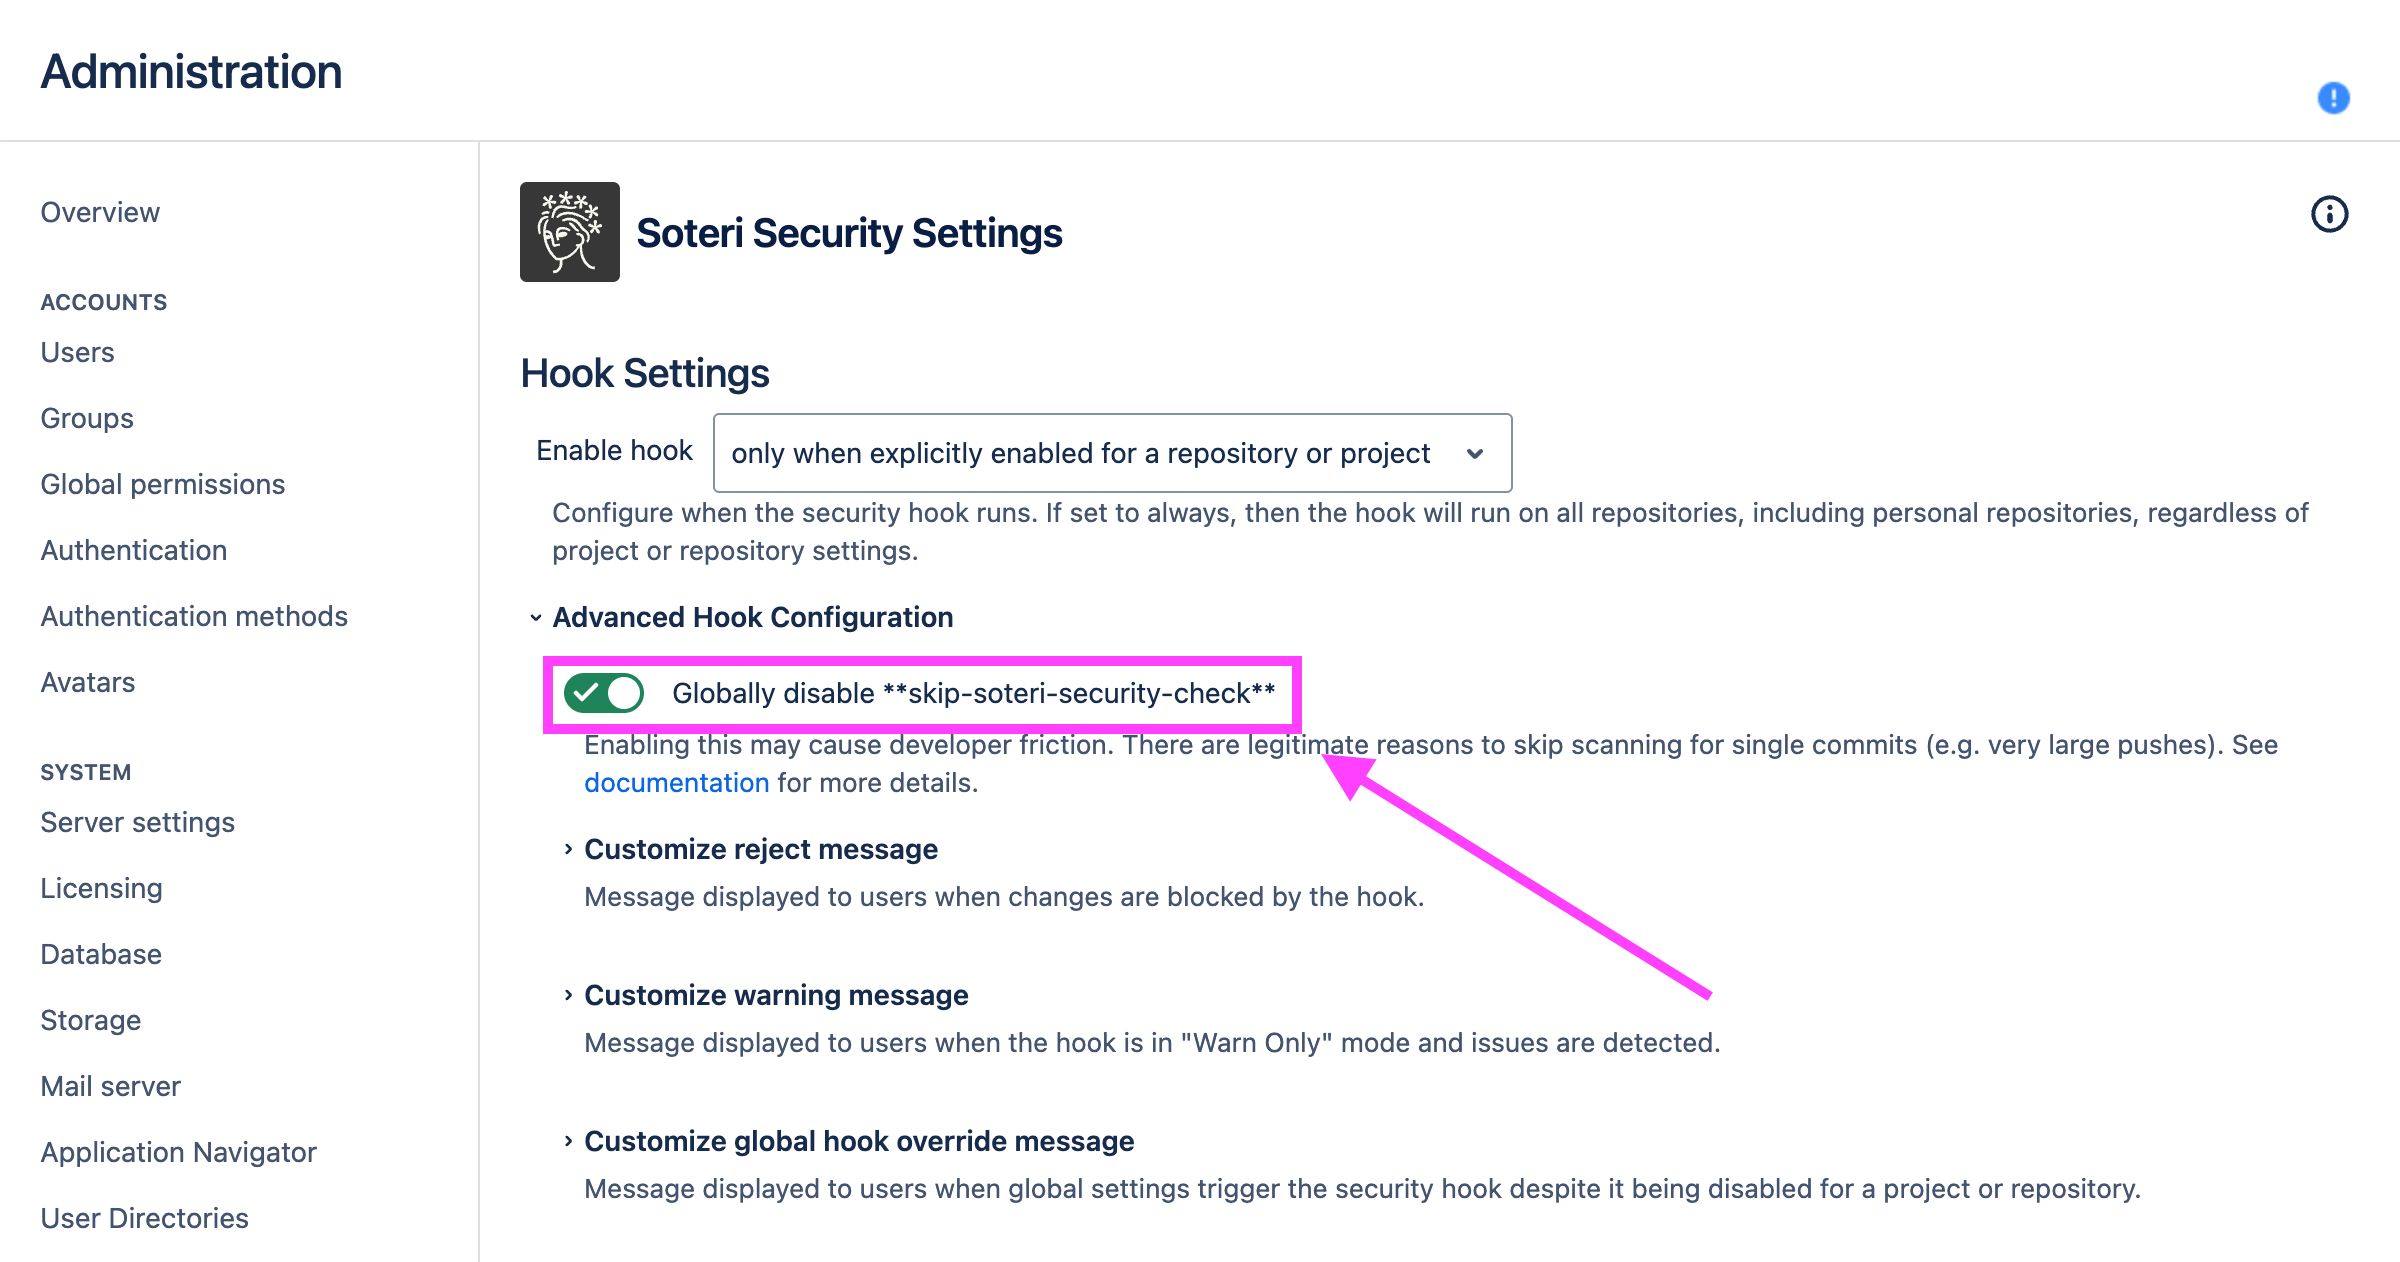Go to Overview in sidebar
This screenshot has width=2400, height=1262.
pyautogui.click(x=100, y=212)
